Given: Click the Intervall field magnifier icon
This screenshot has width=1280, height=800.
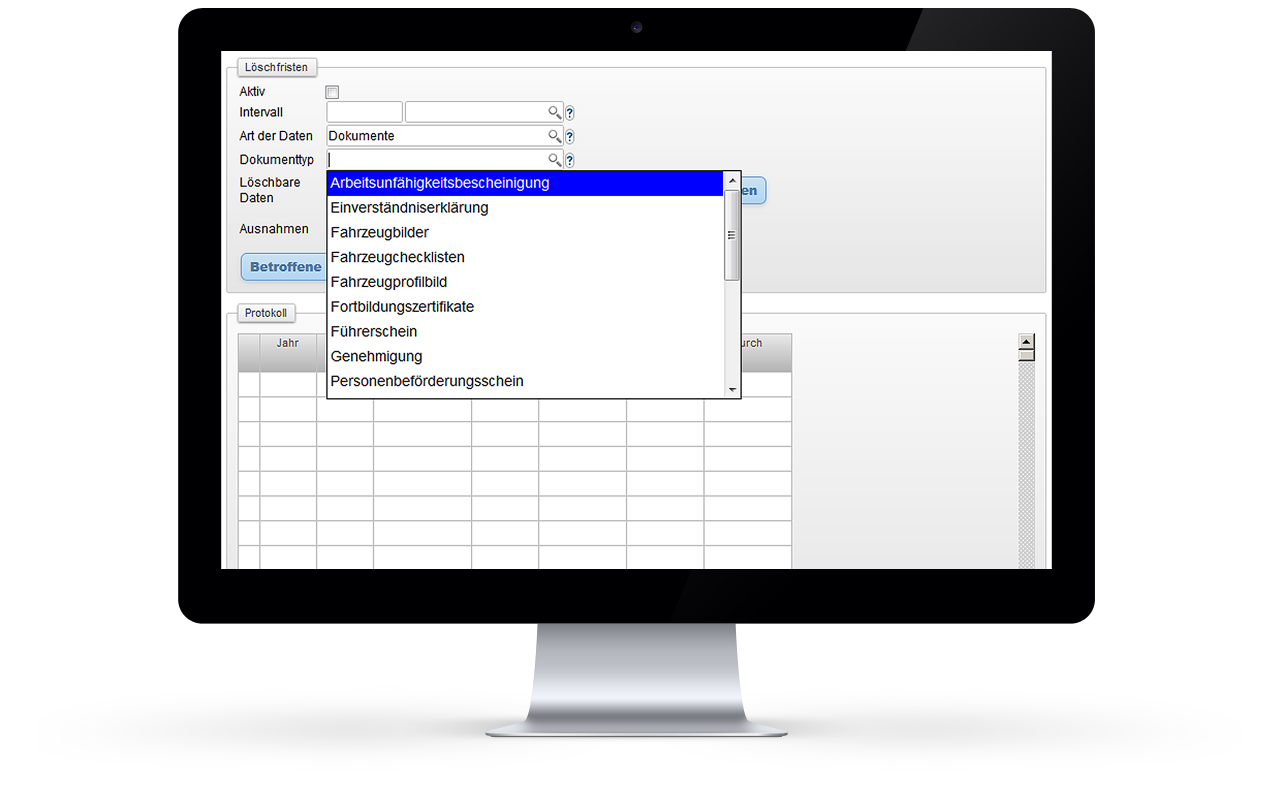Looking at the screenshot, I should click(x=554, y=113).
